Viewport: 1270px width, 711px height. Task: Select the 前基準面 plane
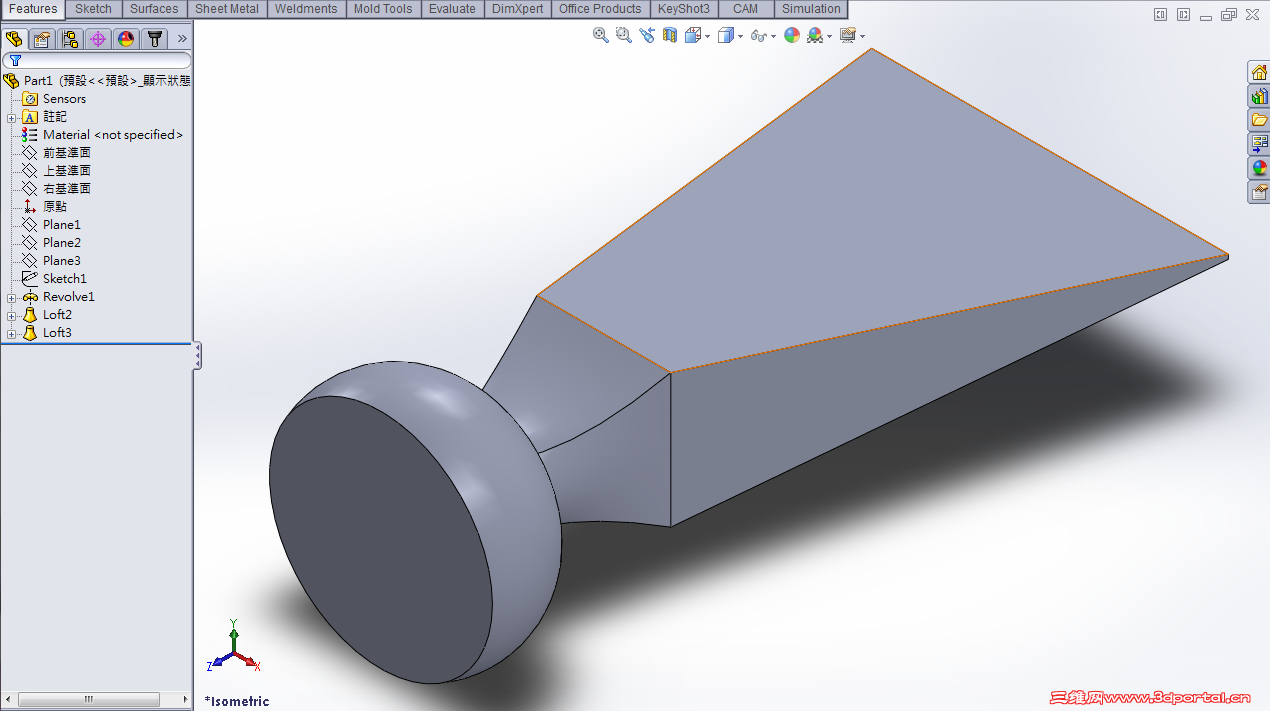pyautogui.click(x=56, y=153)
